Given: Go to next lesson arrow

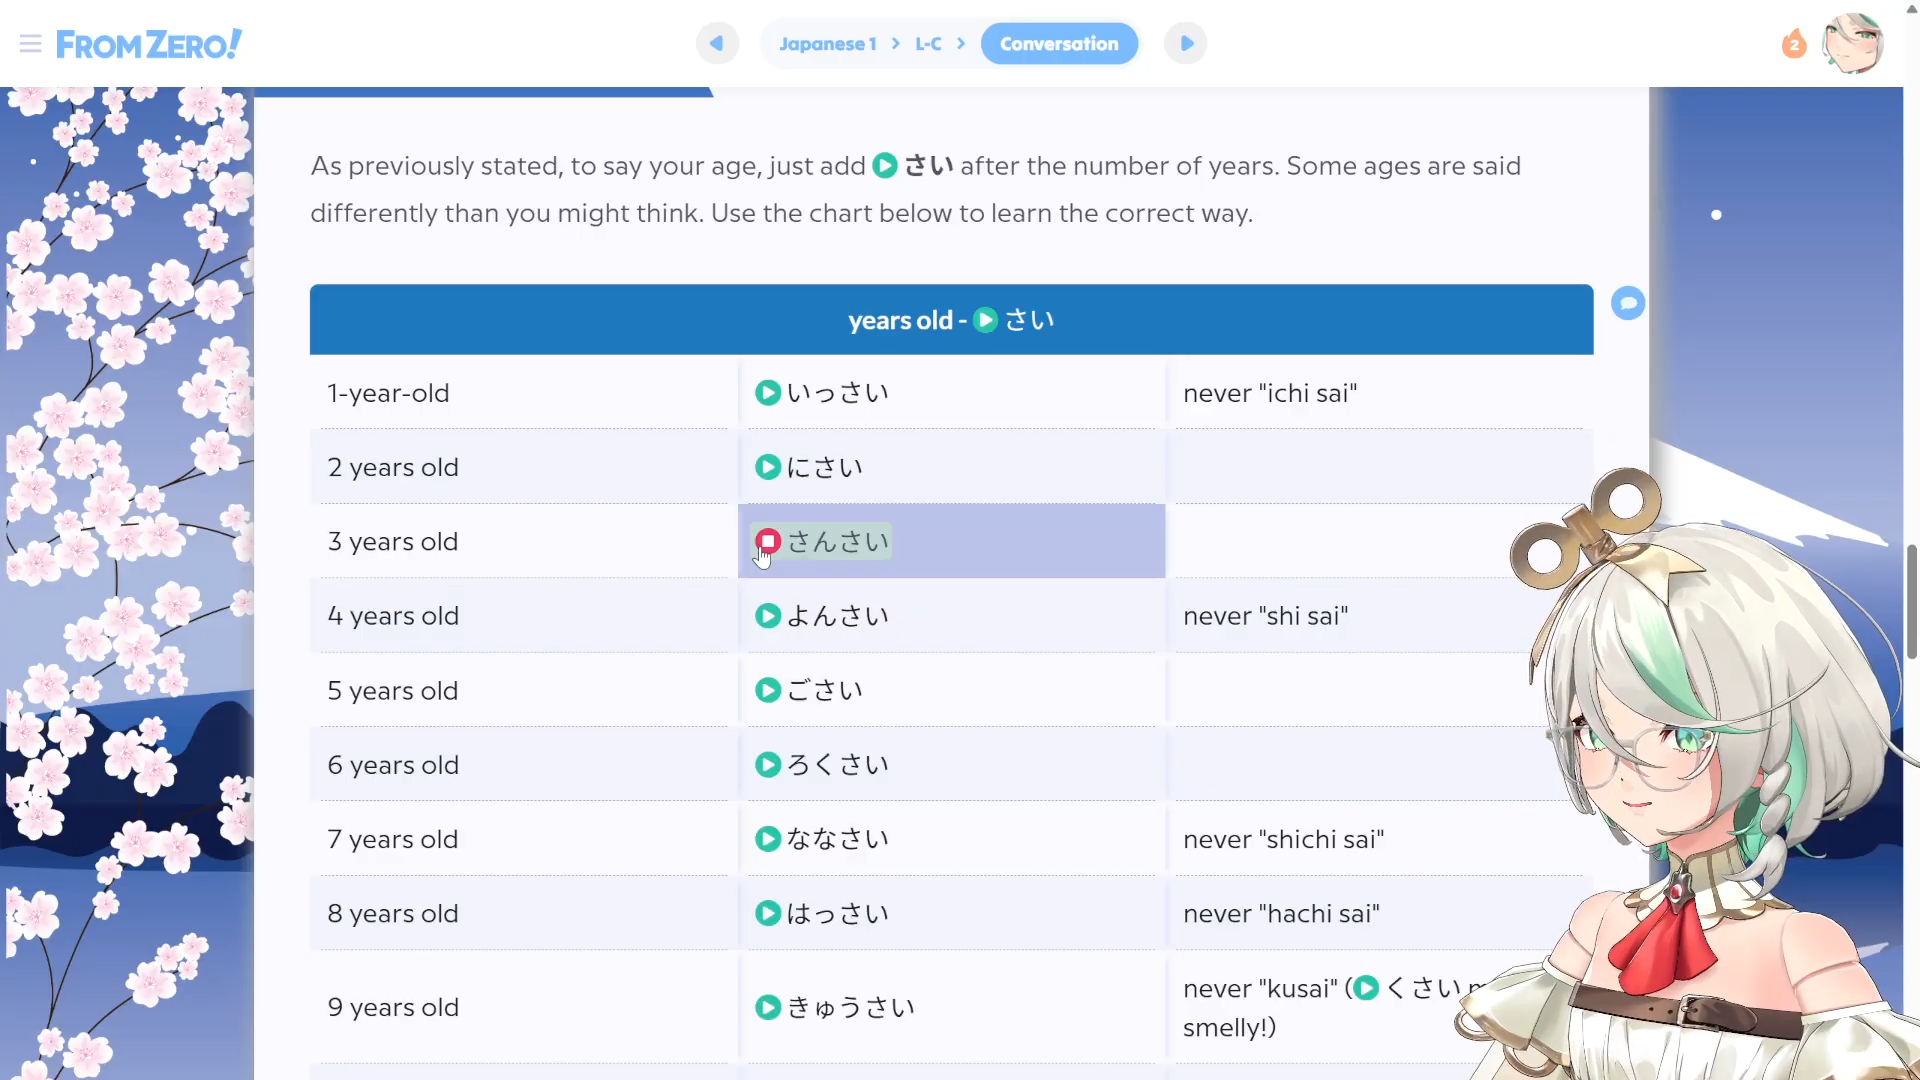Looking at the screenshot, I should 1186,44.
